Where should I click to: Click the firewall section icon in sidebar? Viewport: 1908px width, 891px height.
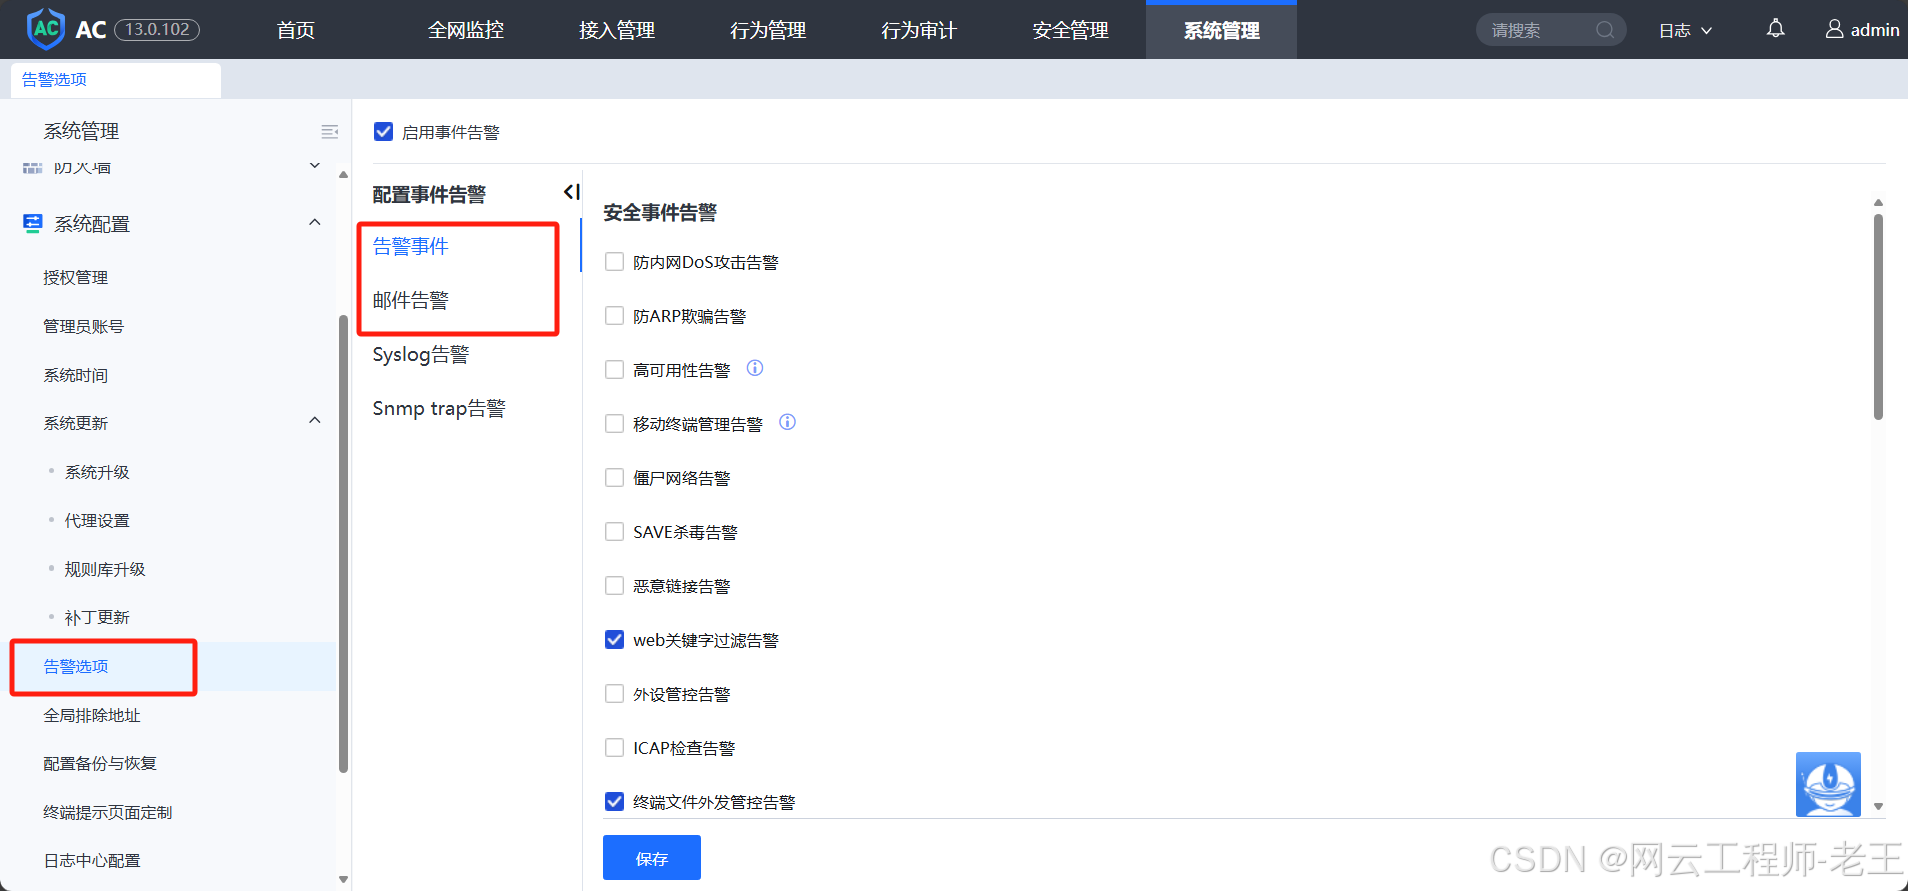[x=32, y=168]
